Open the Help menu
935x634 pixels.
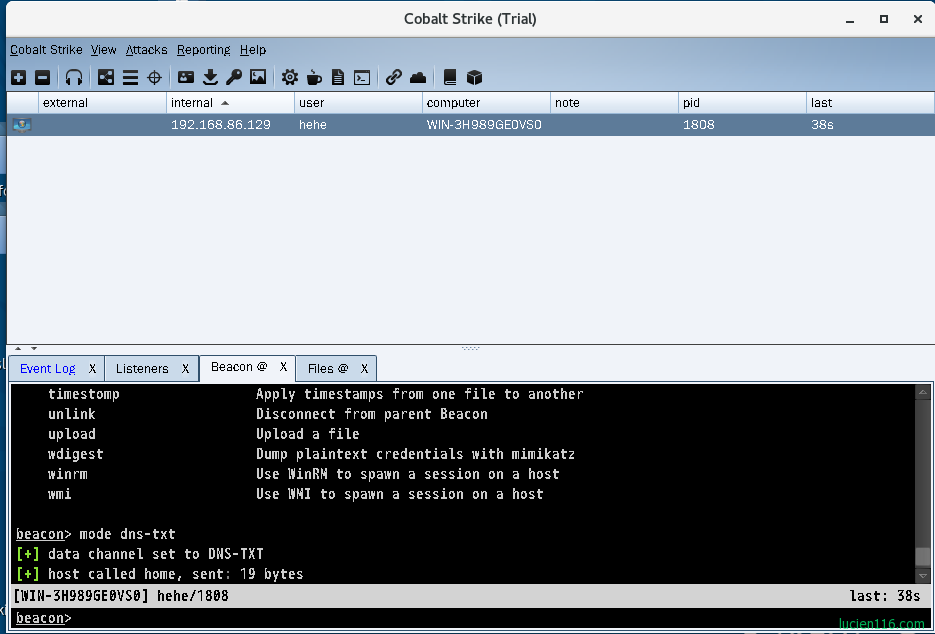pos(253,50)
